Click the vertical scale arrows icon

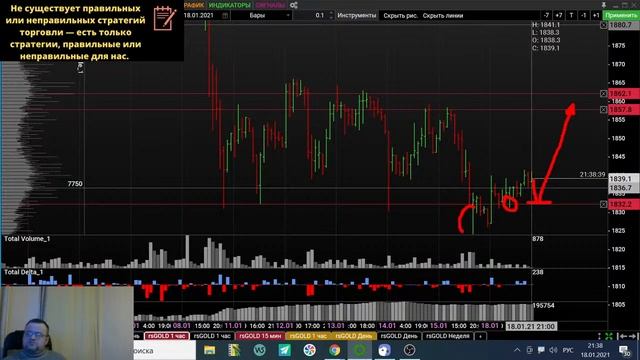[x=599, y=336]
